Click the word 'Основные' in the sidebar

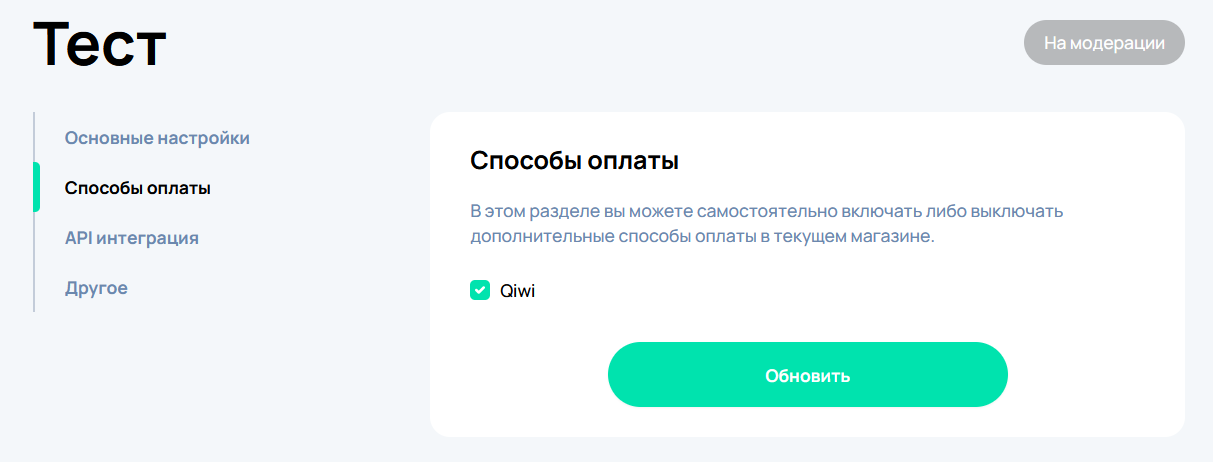pyautogui.click(x=109, y=138)
